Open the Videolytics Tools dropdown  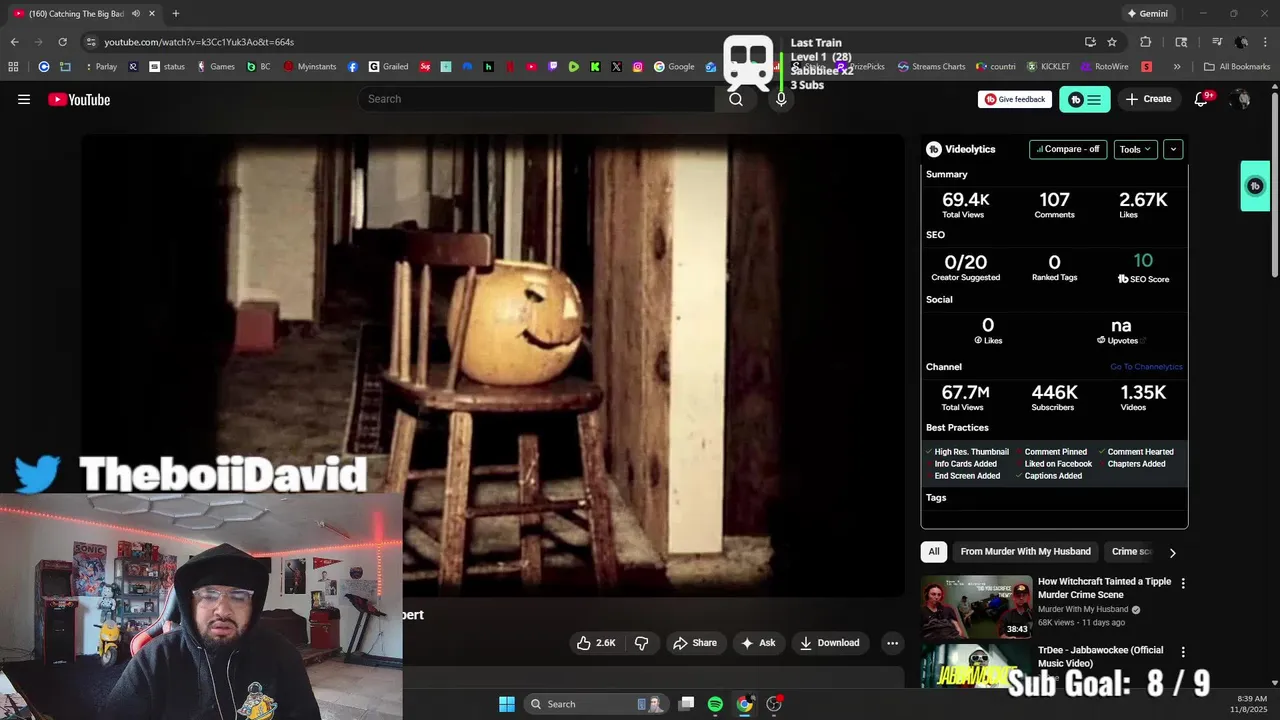1135,149
